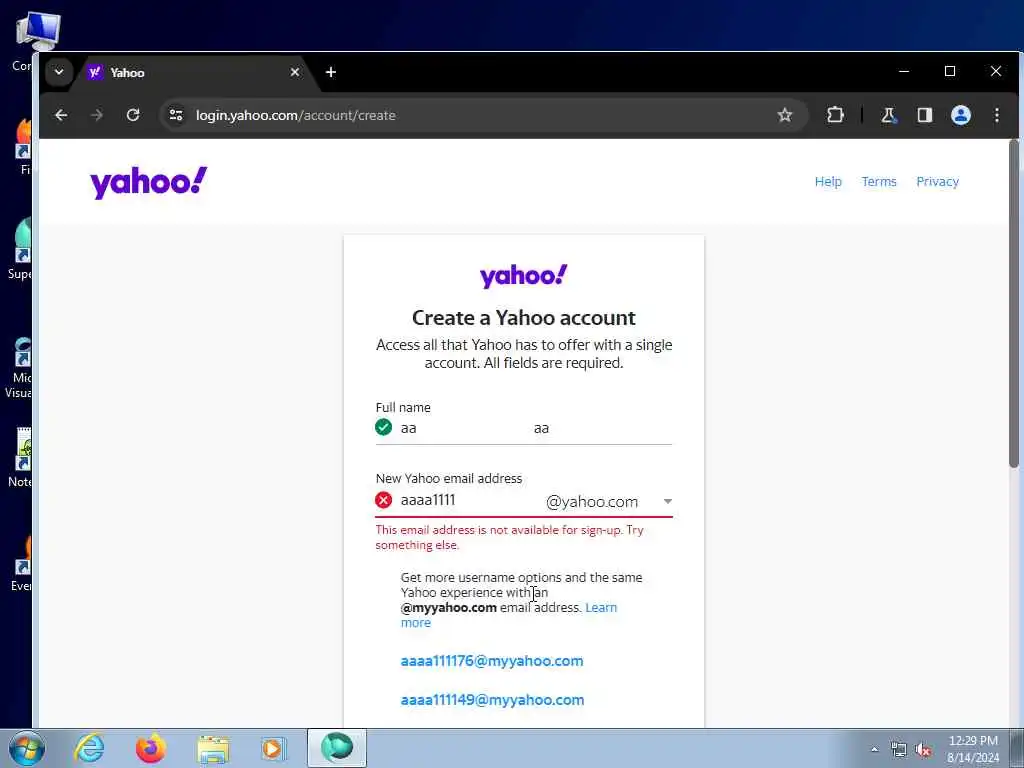Open Windows Media Player from taskbar

[274, 749]
